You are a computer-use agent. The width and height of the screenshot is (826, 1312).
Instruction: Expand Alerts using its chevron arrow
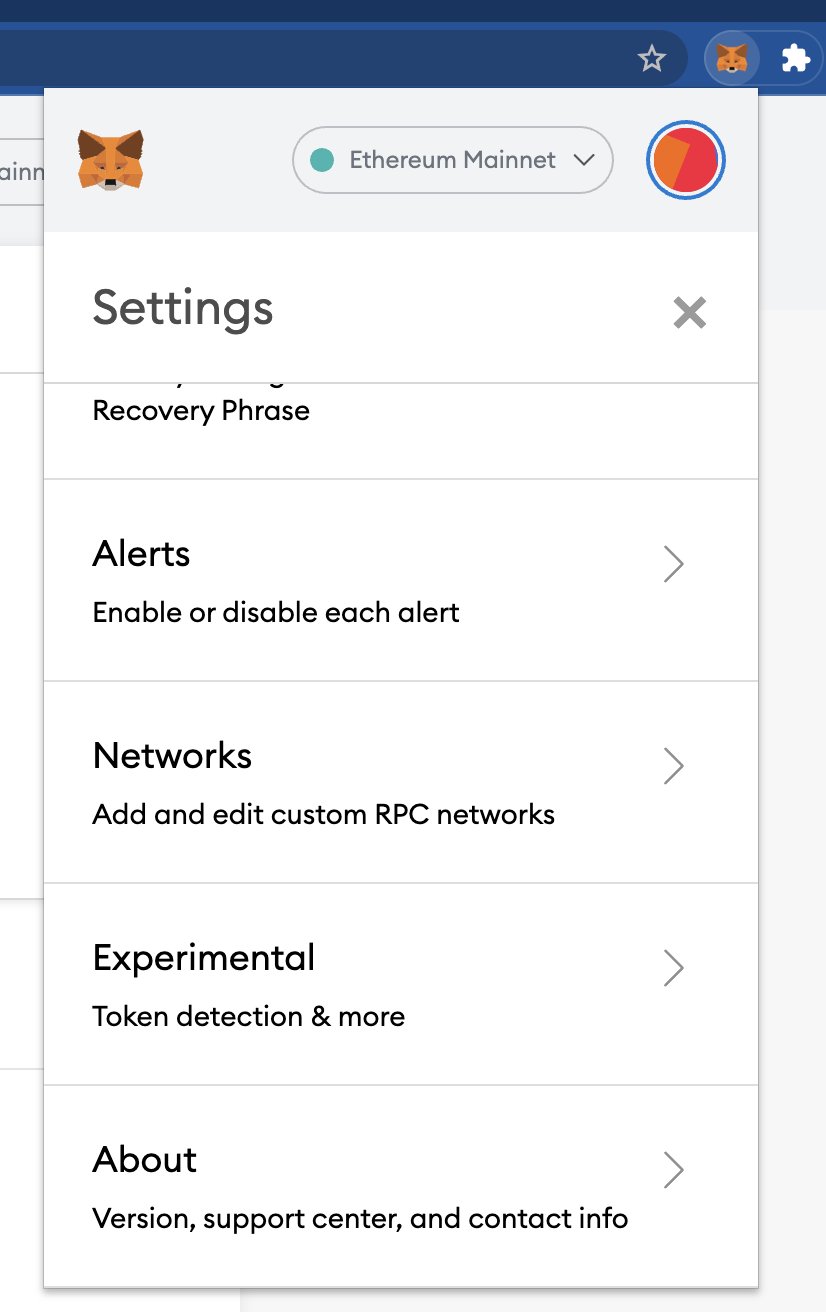(x=674, y=564)
